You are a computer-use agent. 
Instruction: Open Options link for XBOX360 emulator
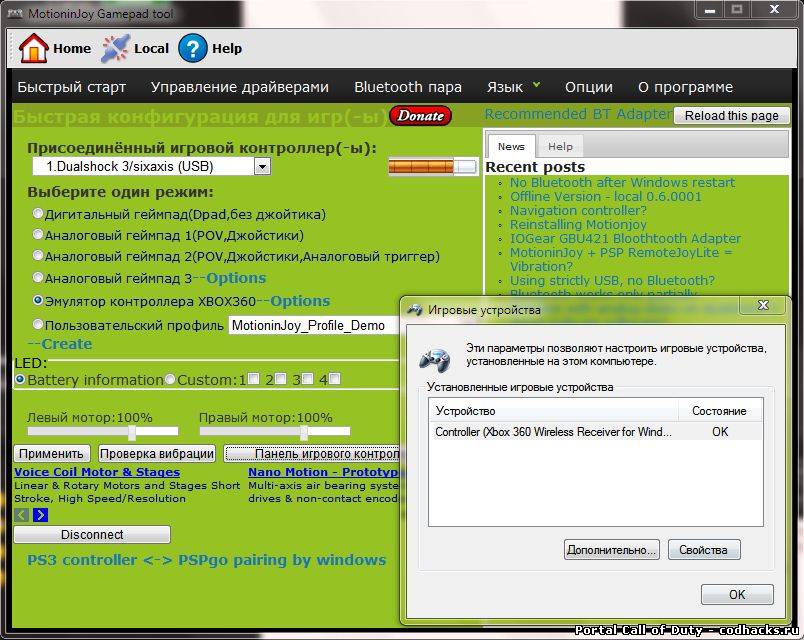300,301
